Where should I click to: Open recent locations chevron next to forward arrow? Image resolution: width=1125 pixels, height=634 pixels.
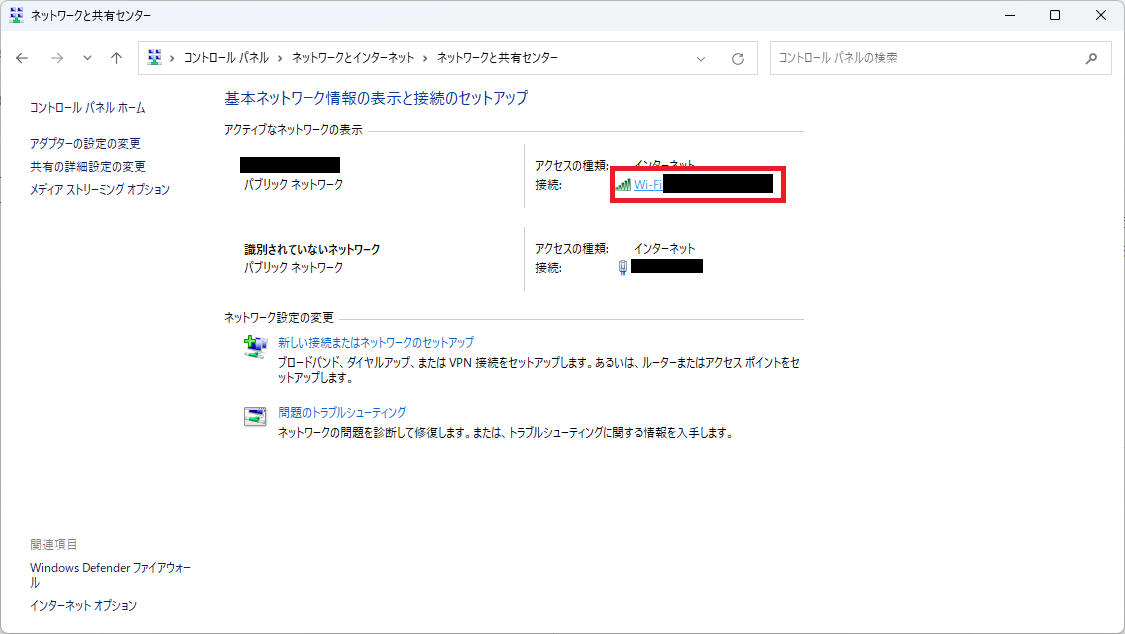(x=87, y=58)
